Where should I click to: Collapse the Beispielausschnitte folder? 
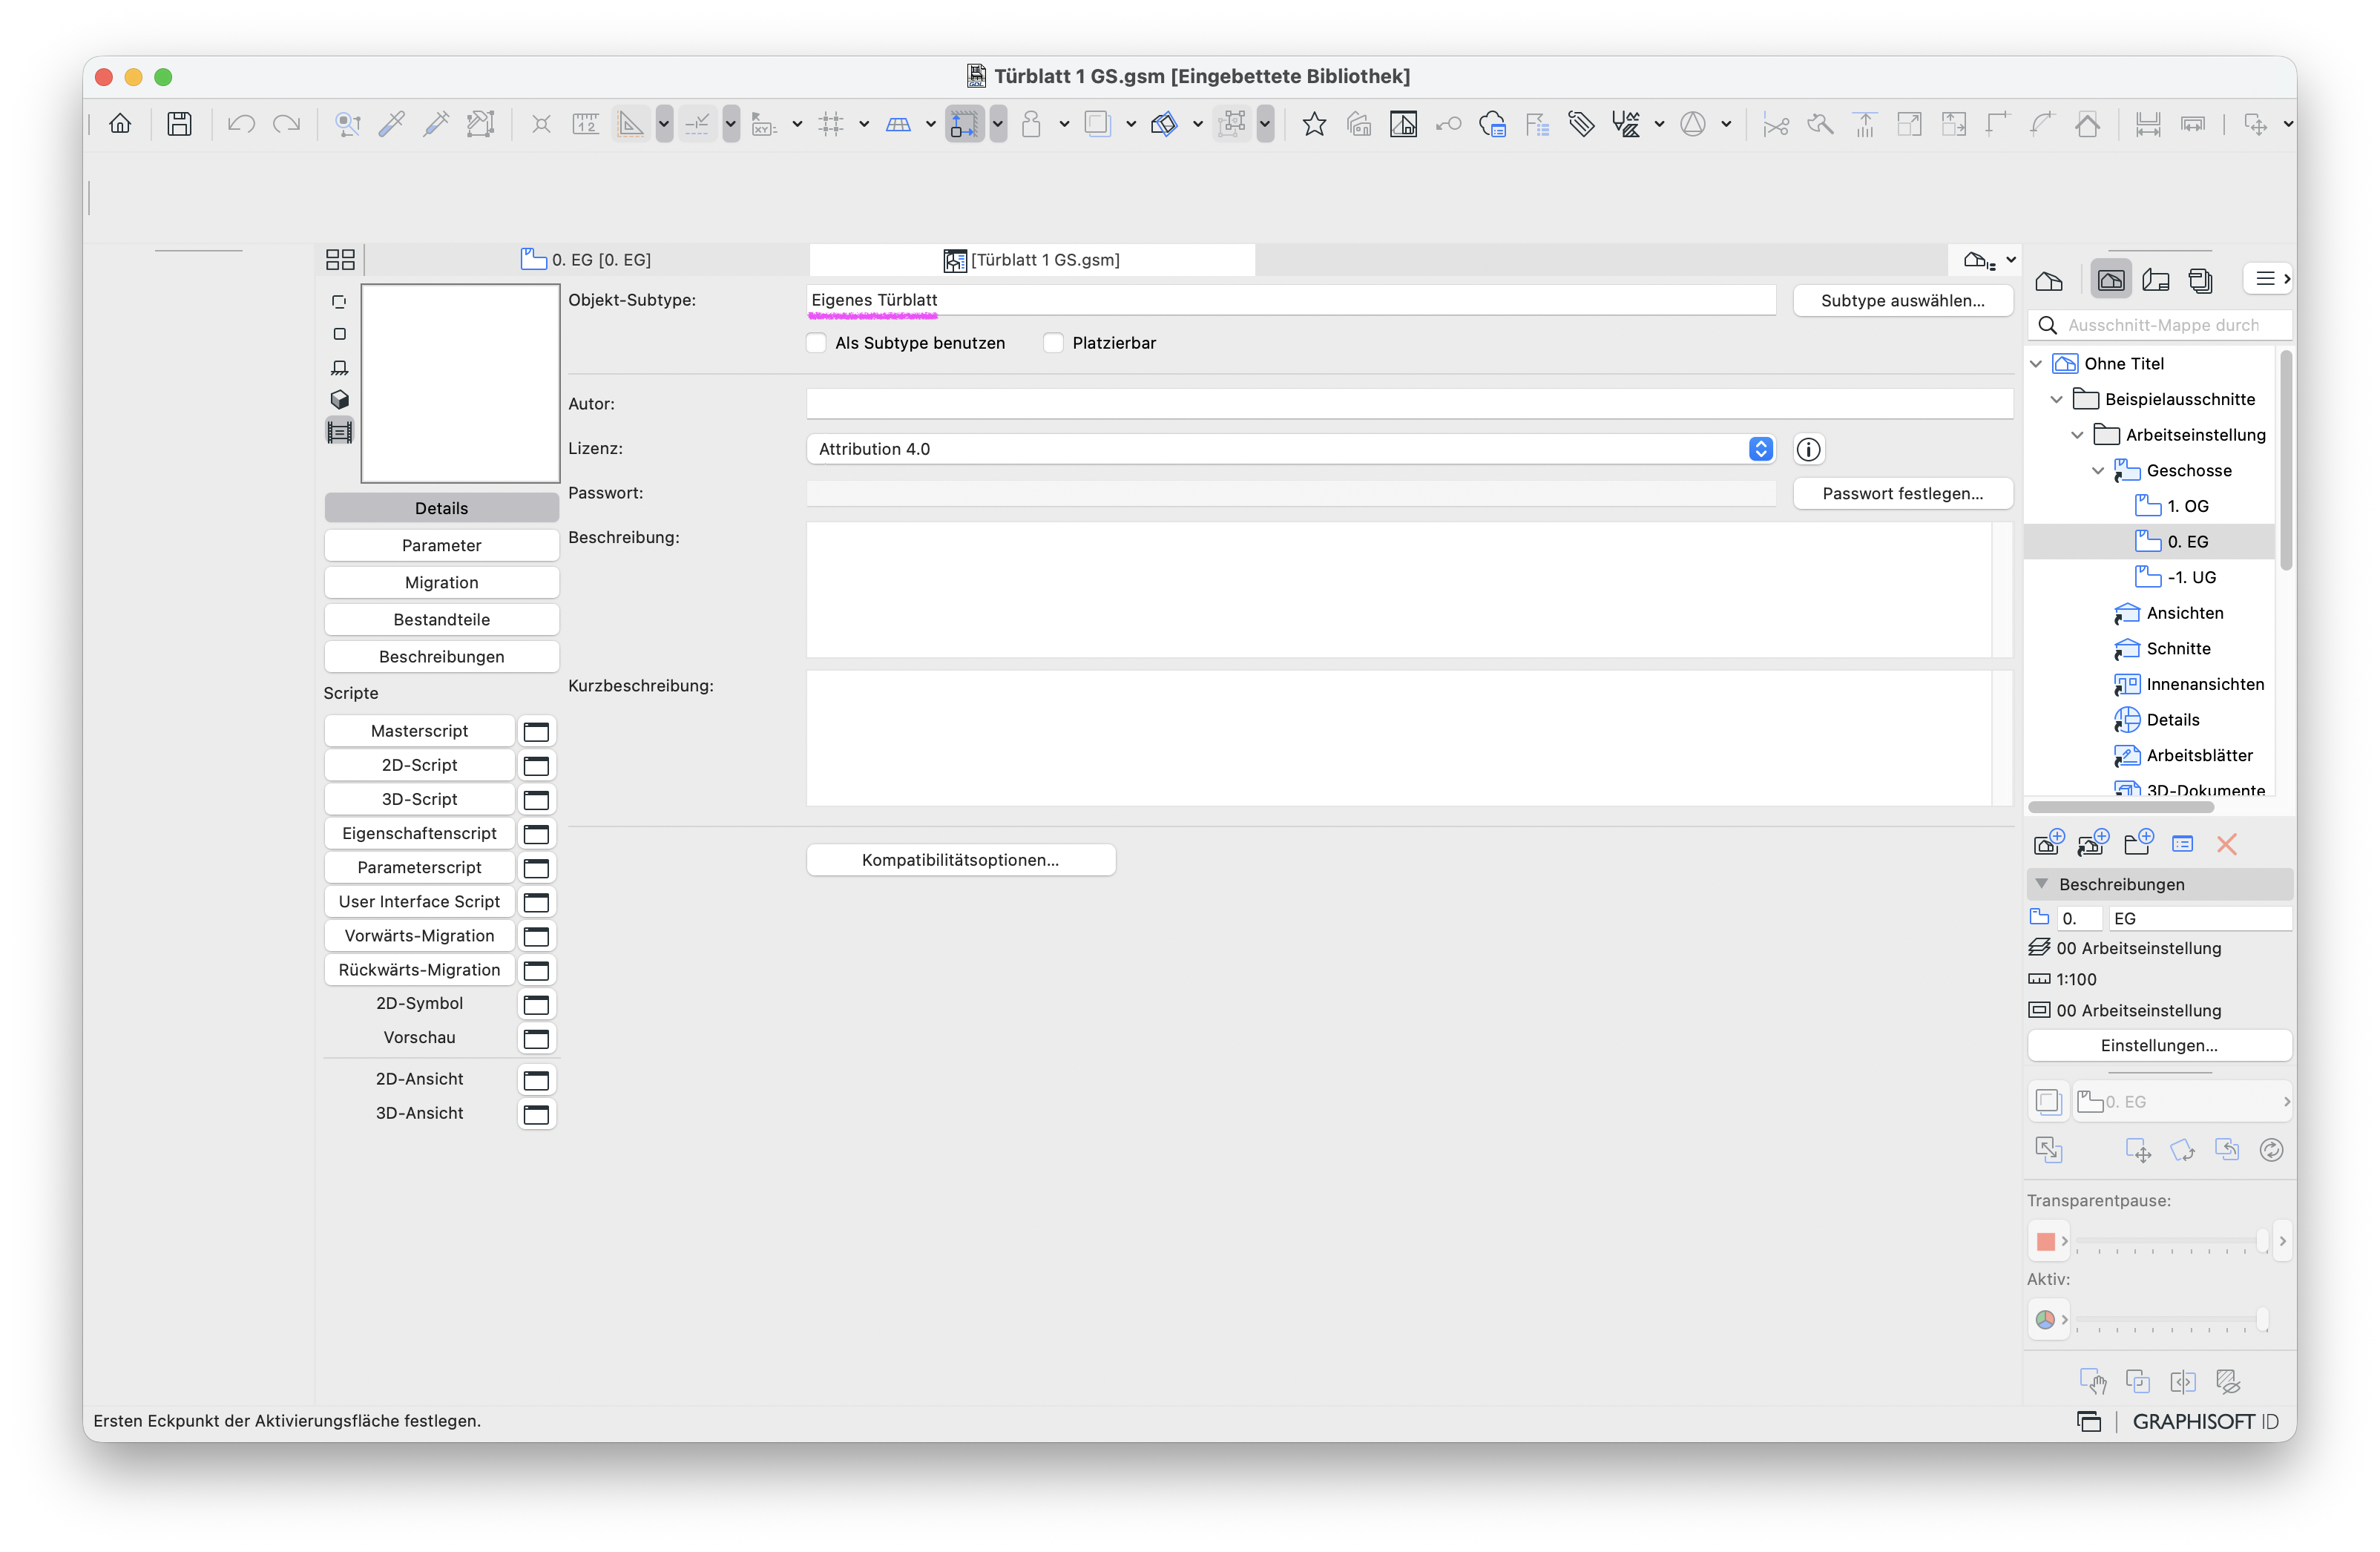click(x=2057, y=399)
